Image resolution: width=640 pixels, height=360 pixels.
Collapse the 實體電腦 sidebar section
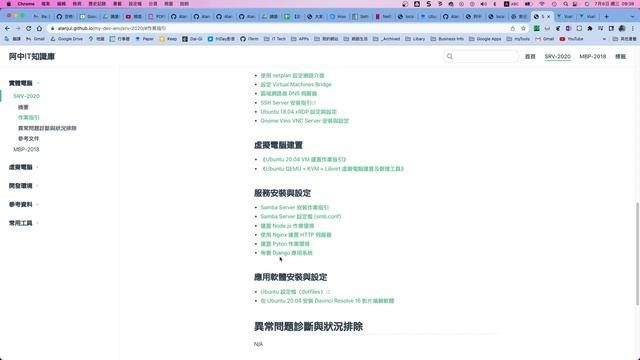click(24, 83)
